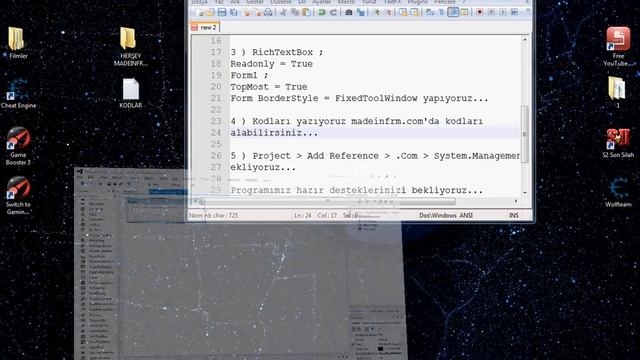Toggle synchronized horizontal scrolling icon
This screenshot has height=360, width=640.
pyautogui.click(x=415, y=12)
